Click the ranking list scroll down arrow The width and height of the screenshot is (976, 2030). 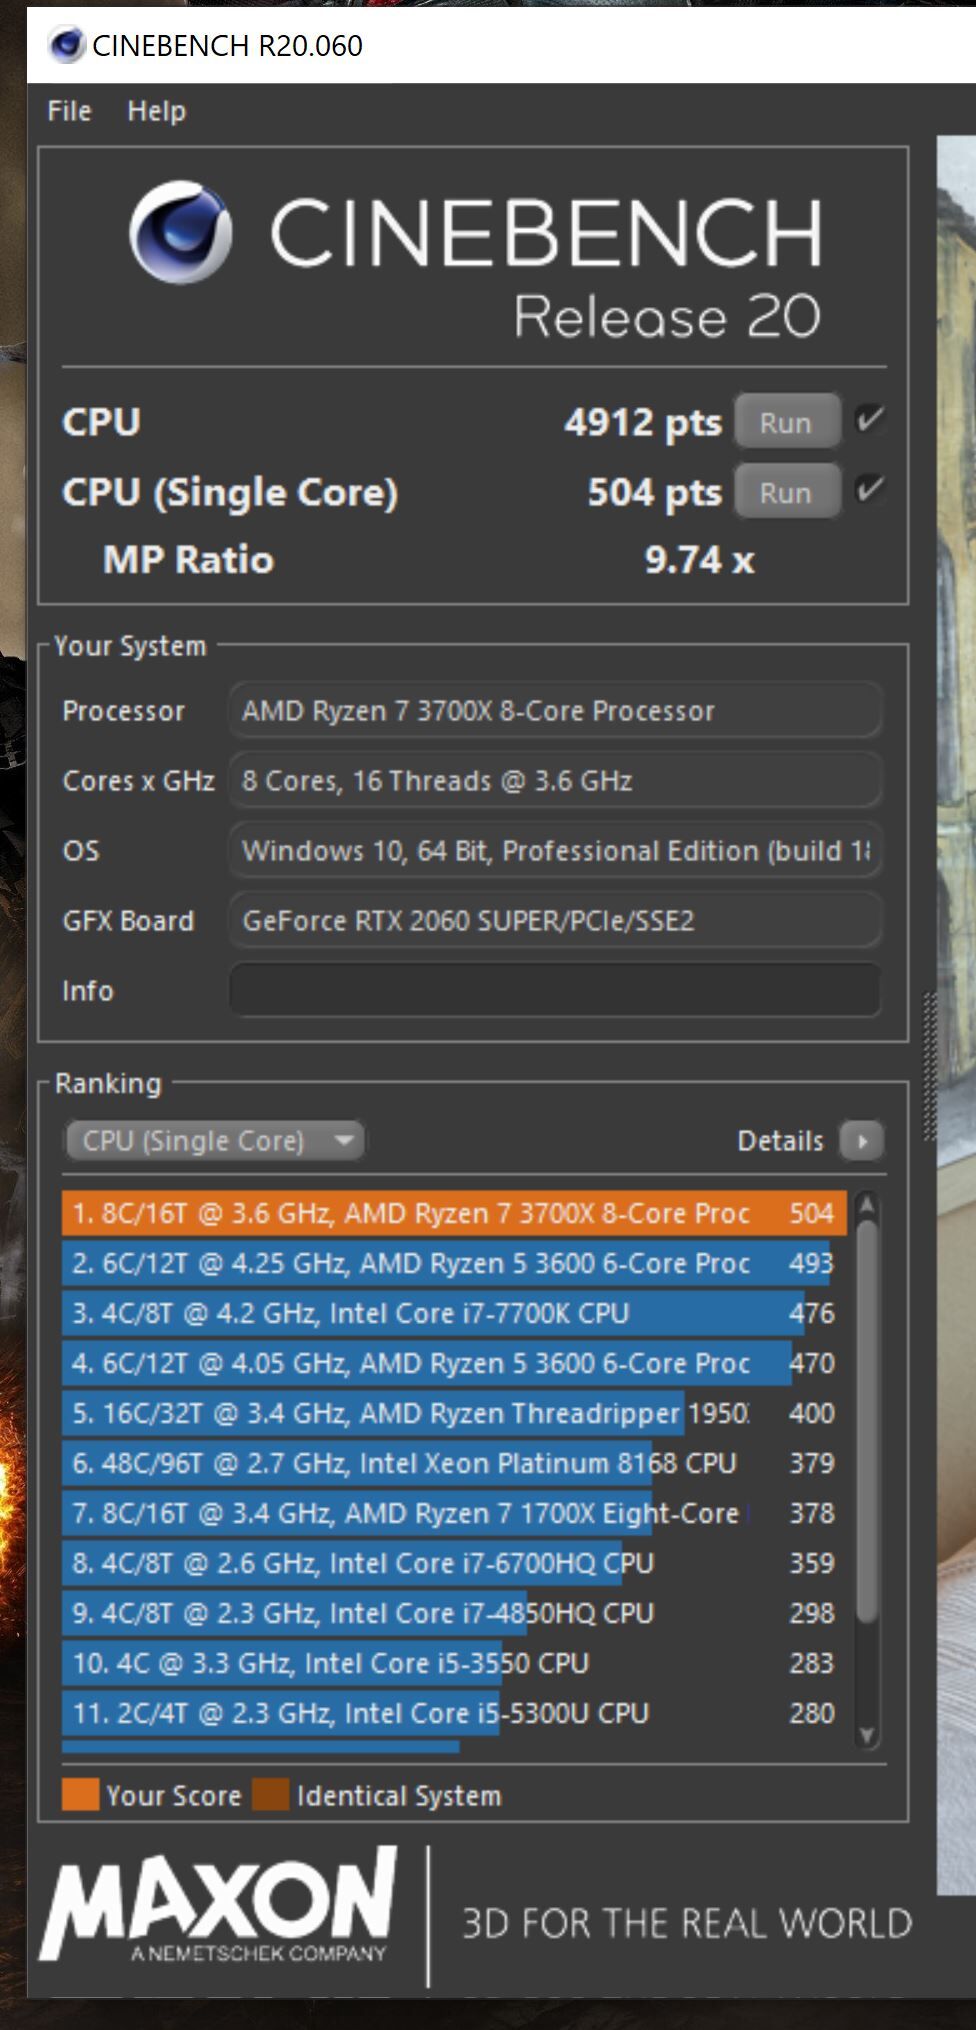867,1736
